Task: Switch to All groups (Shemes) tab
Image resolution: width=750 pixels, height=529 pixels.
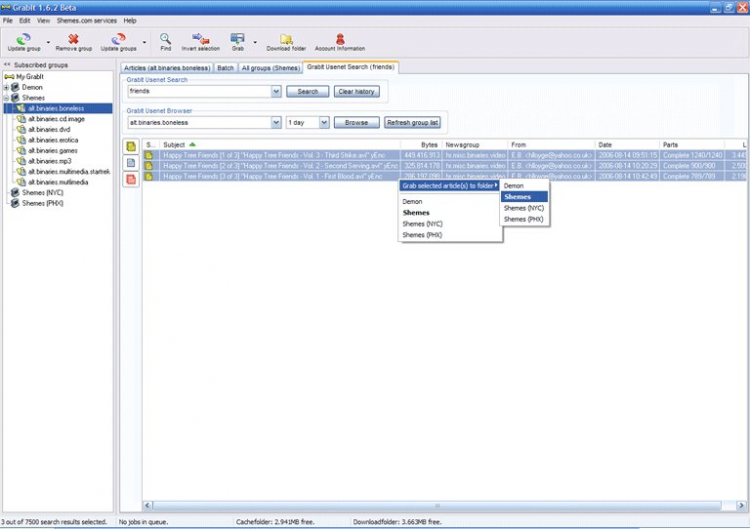Action: coord(271,68)
